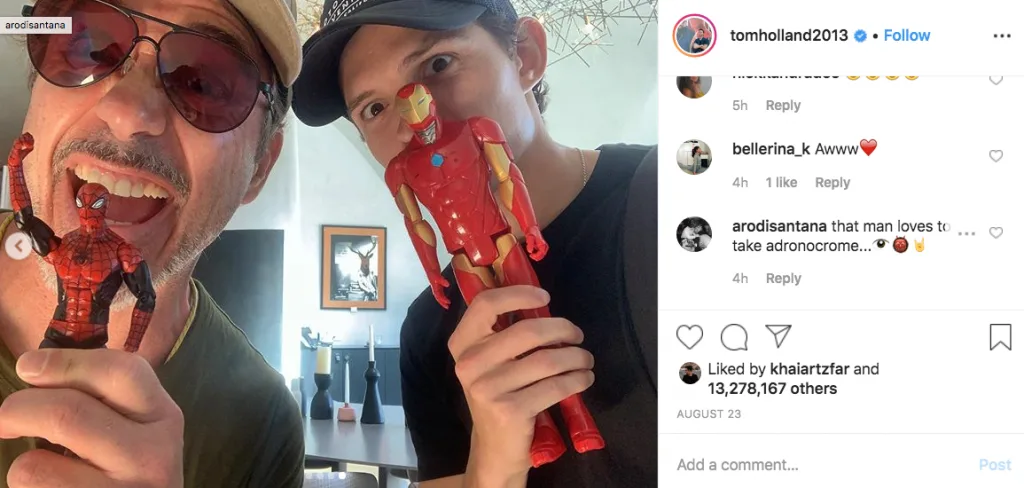Open comment options dots on arodisantana's comment

click(x=966, y=233)
